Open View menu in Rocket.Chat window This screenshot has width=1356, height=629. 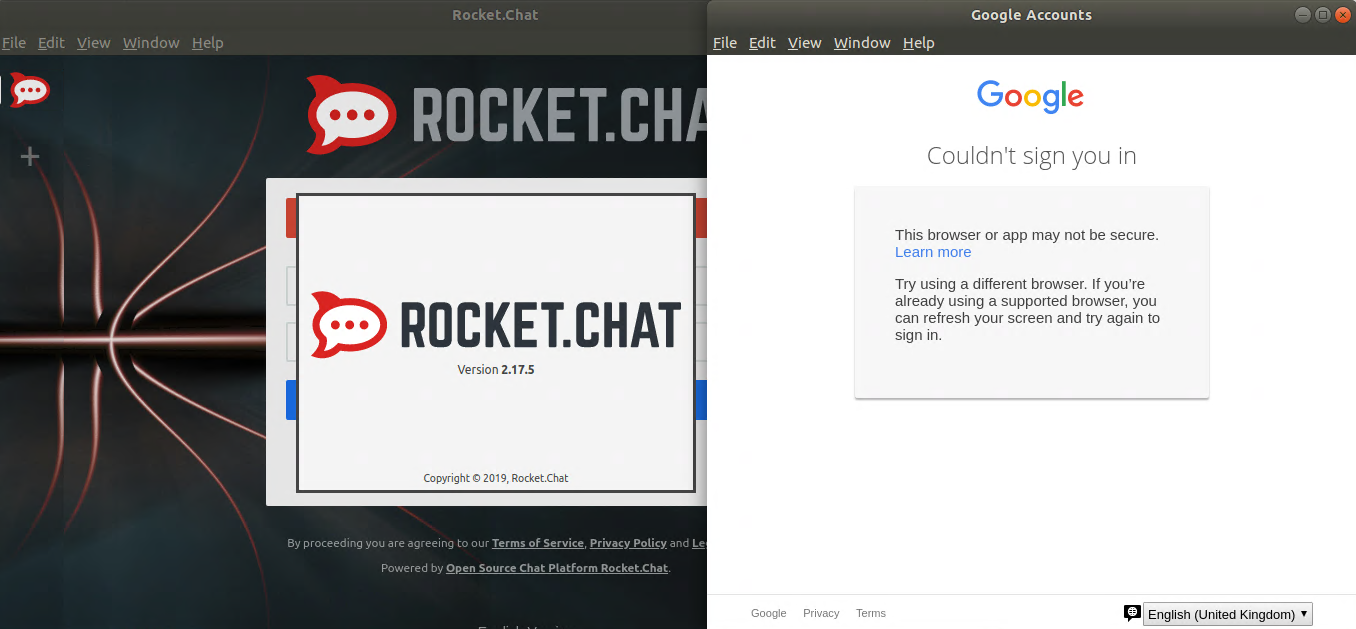pos(94,43)
